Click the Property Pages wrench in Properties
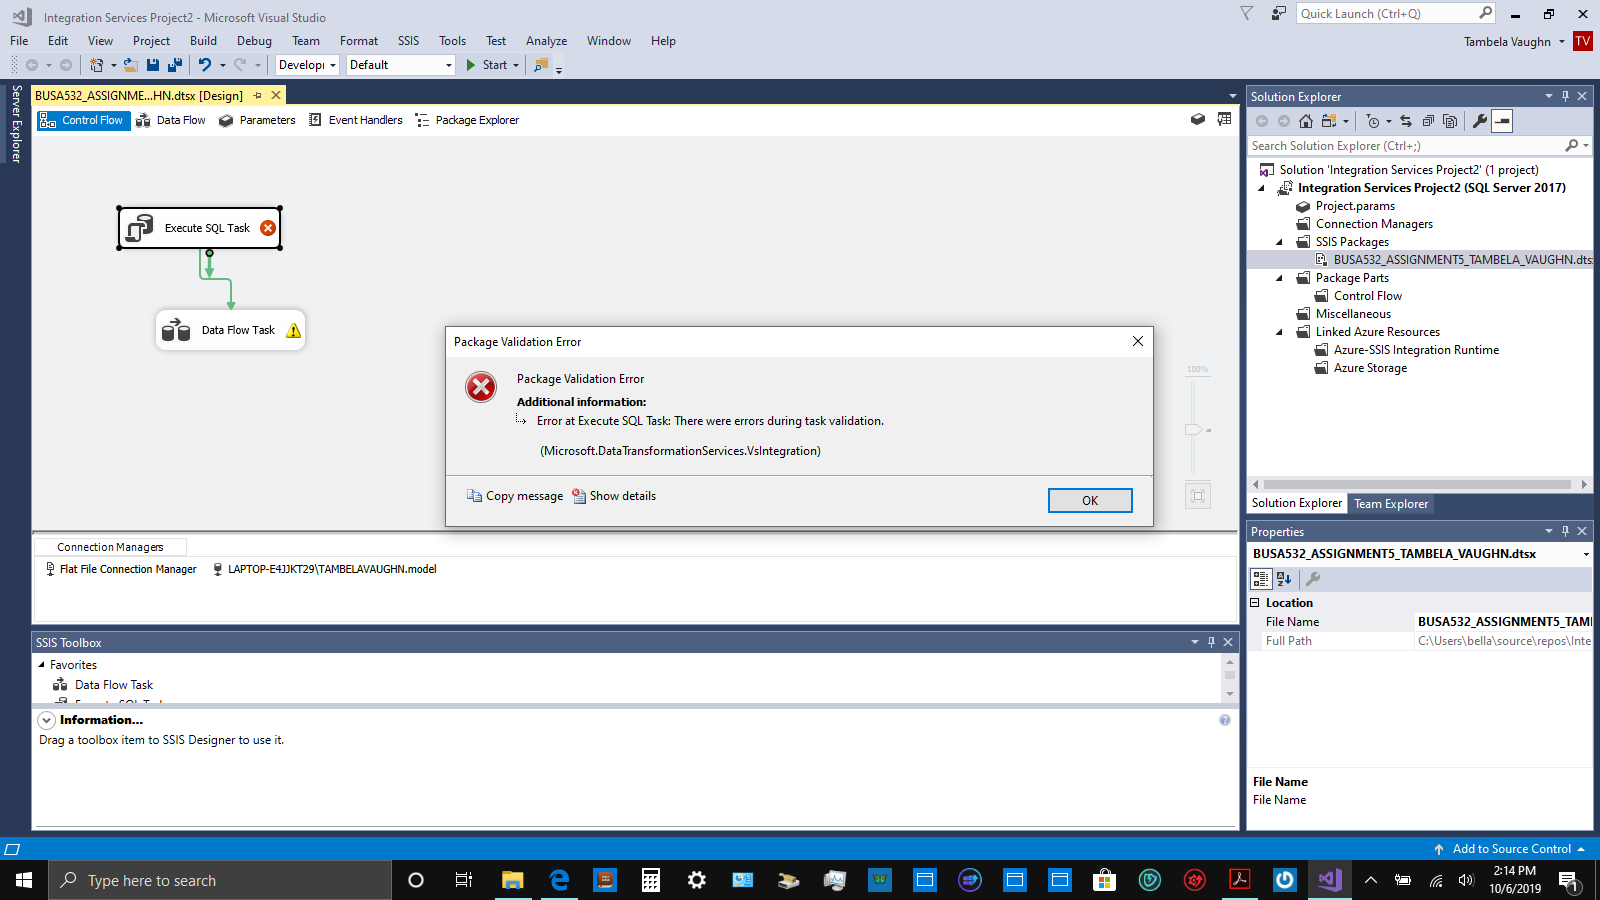Viewport: 1600px width, 900px height. [x=1313, y=579]
